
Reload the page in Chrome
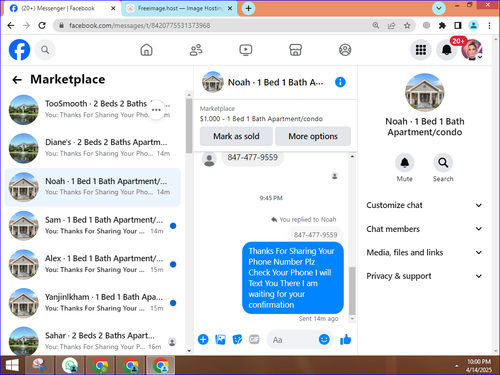42,25
